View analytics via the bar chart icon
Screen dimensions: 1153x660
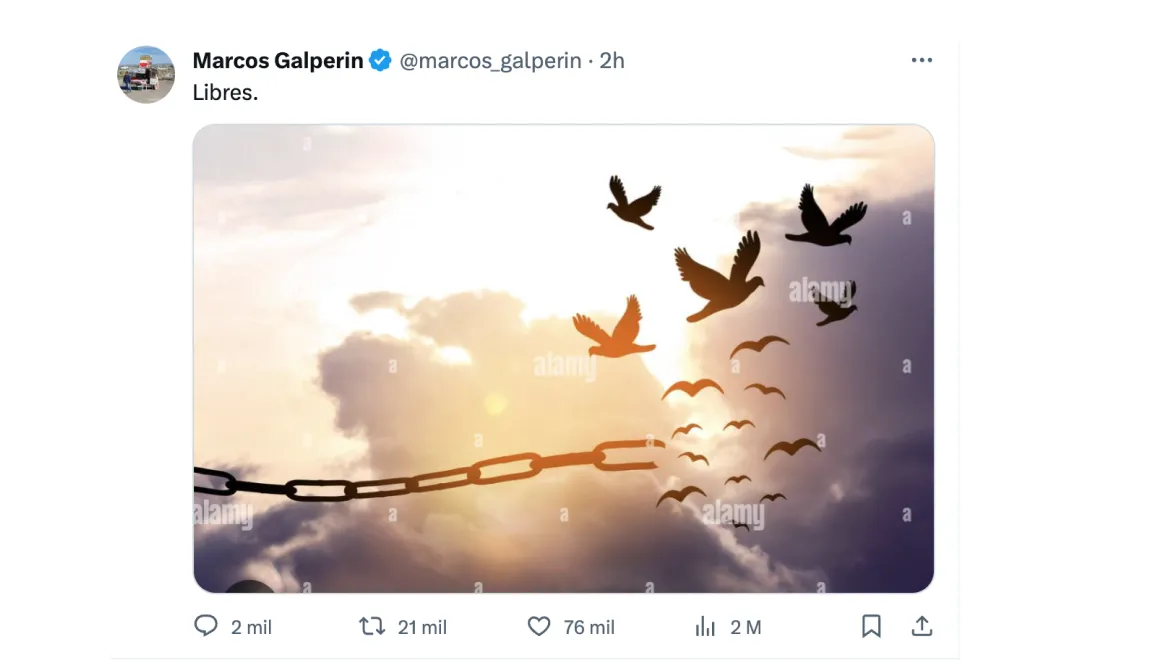[705, 626]
